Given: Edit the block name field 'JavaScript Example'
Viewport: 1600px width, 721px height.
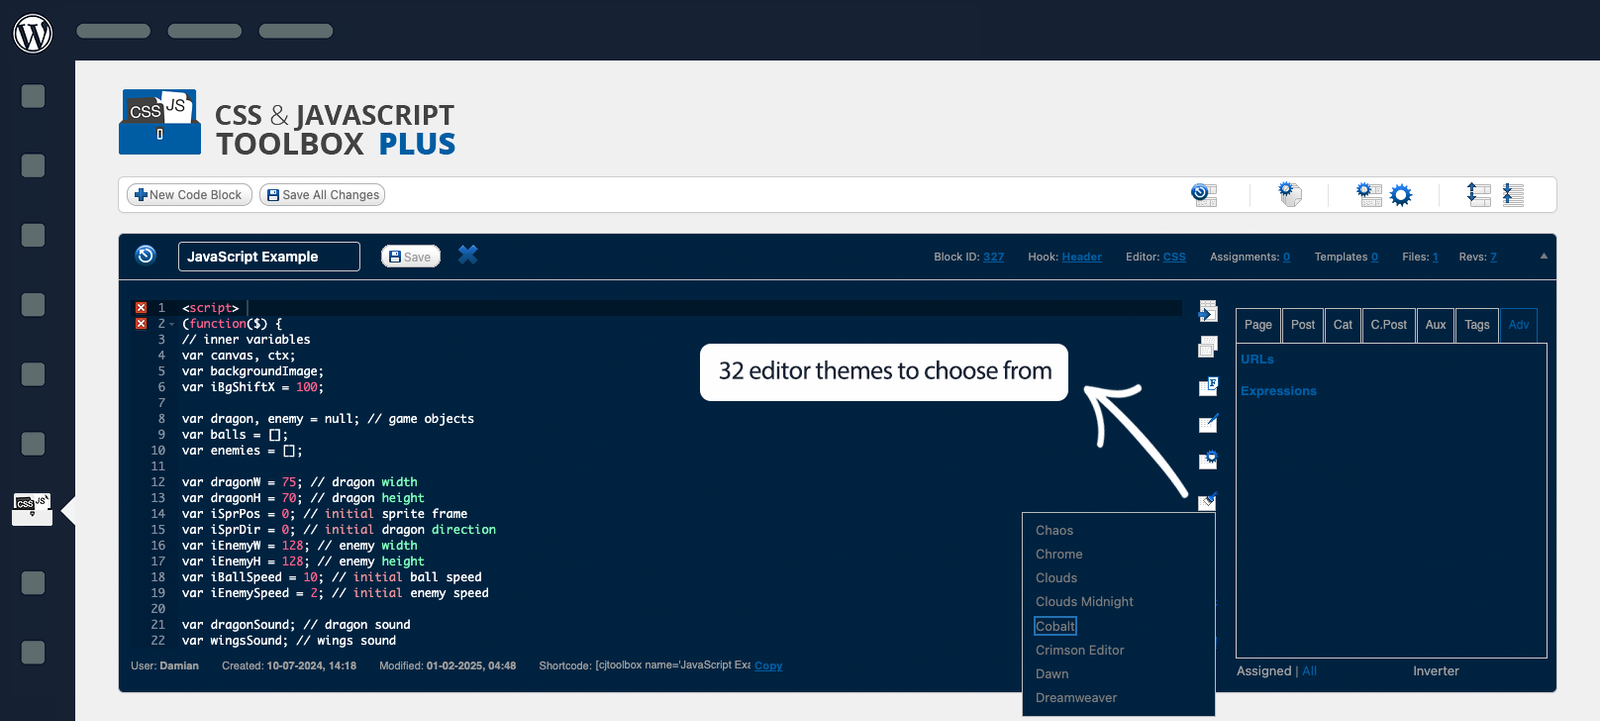Looking at the screenshot, I should 269,257.
